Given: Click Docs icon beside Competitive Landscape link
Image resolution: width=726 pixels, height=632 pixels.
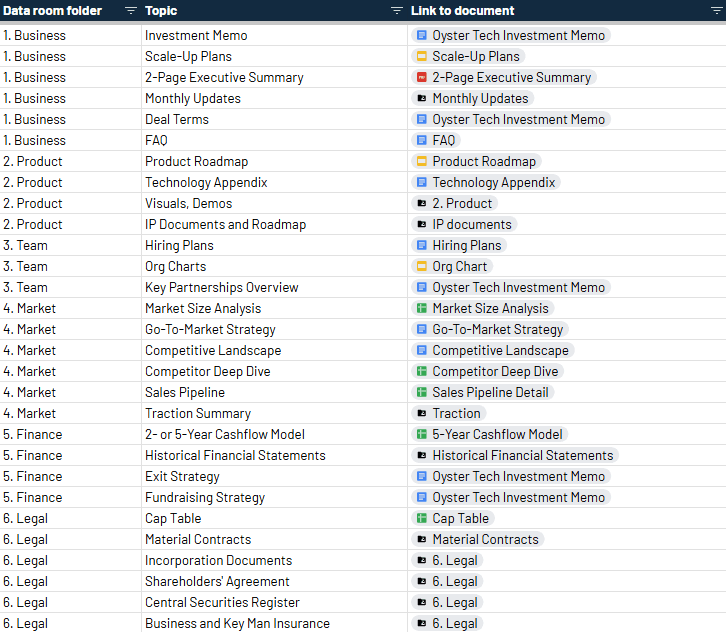Looking at the screenshot, I should (x=422, y=350).
